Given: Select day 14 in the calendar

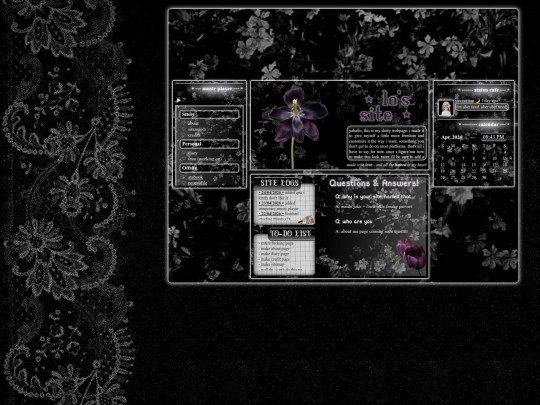Looking at the screenshot, I should pyautogui.click(x=463, y=165).
